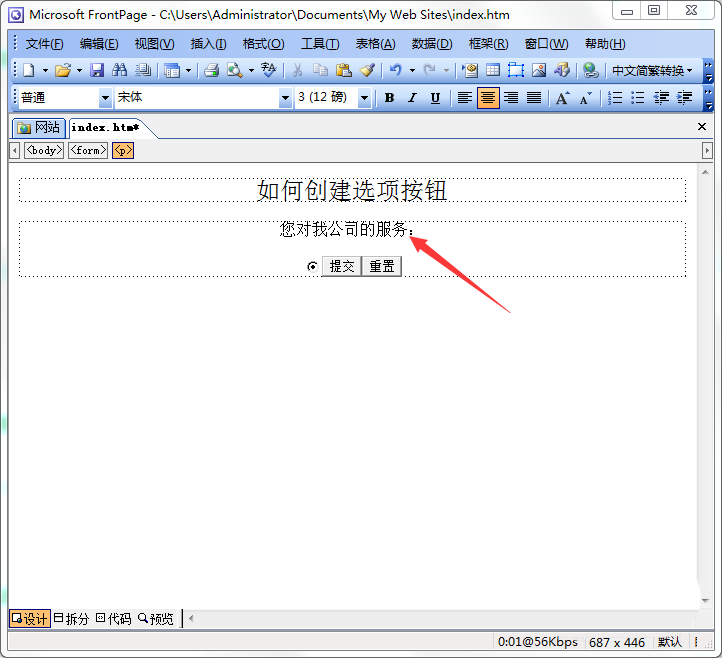Open the 插入(I) menu
Image resolution: width=722 pixels, height=658 pixels.
[x=209, y=44]
